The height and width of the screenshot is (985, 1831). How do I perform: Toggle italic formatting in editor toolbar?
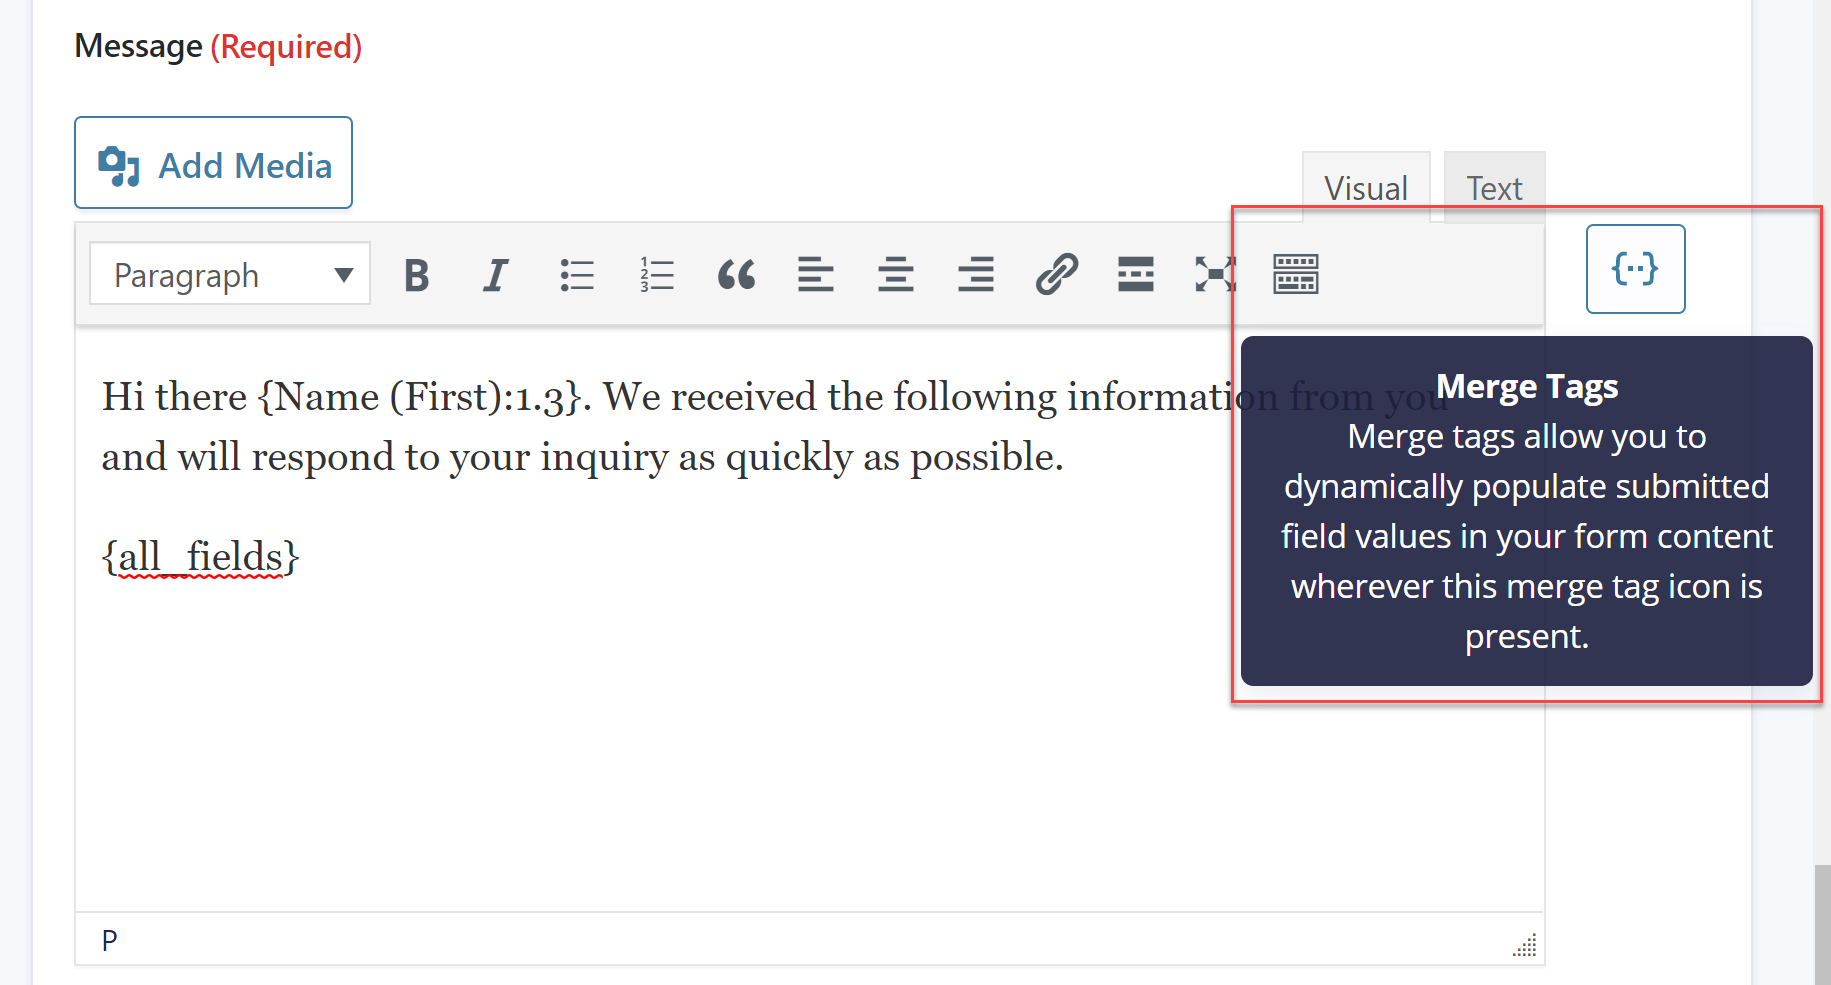tap(496, 275)
